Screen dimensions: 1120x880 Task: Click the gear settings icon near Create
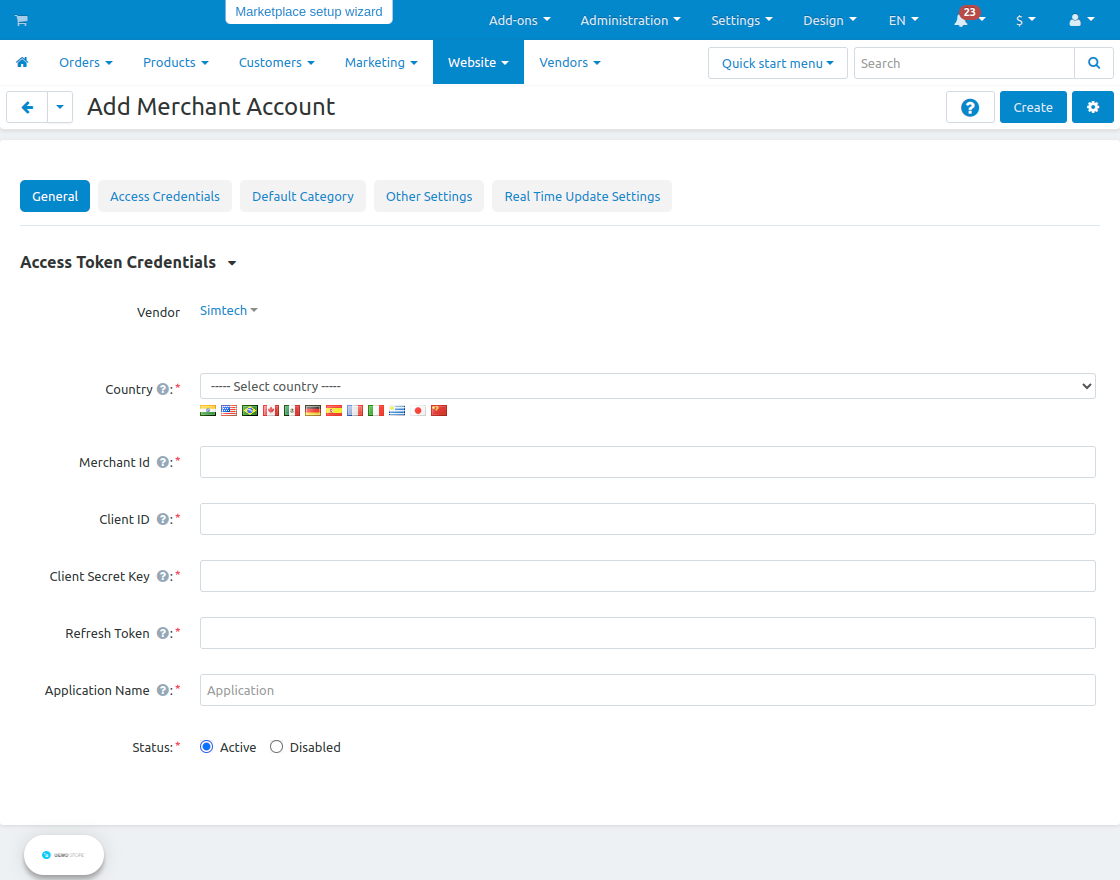[x=1092, y=107]
